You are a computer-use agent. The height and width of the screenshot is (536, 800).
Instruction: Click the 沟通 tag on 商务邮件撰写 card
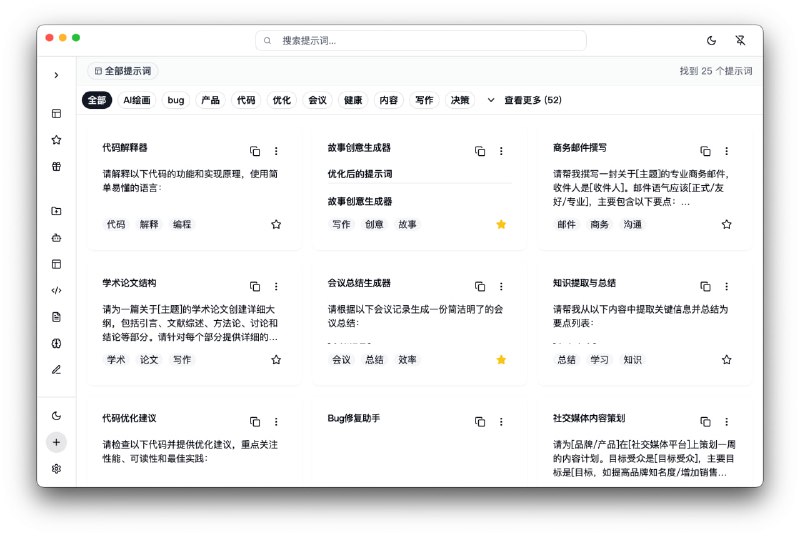(x=632, y=224)
